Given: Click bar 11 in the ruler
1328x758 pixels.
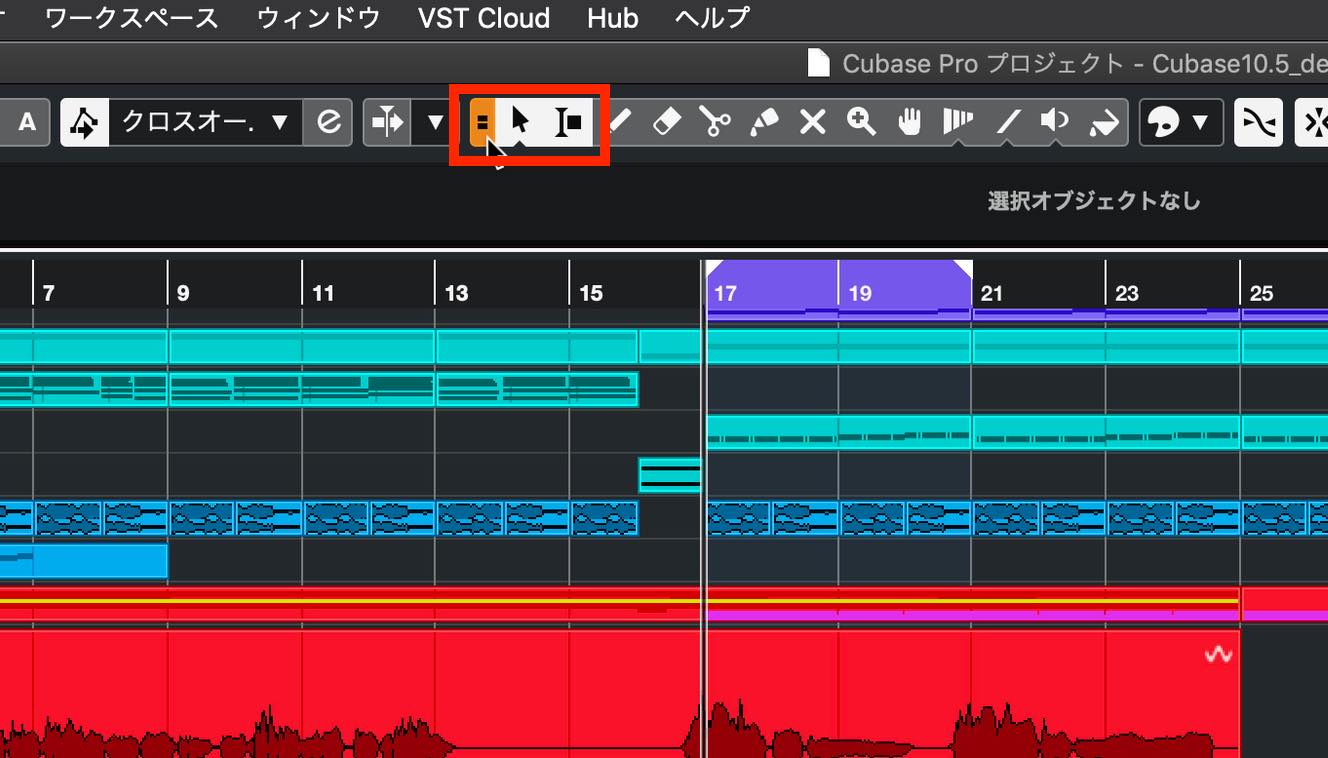Looking at the screenshot, I should coord(323,293).
